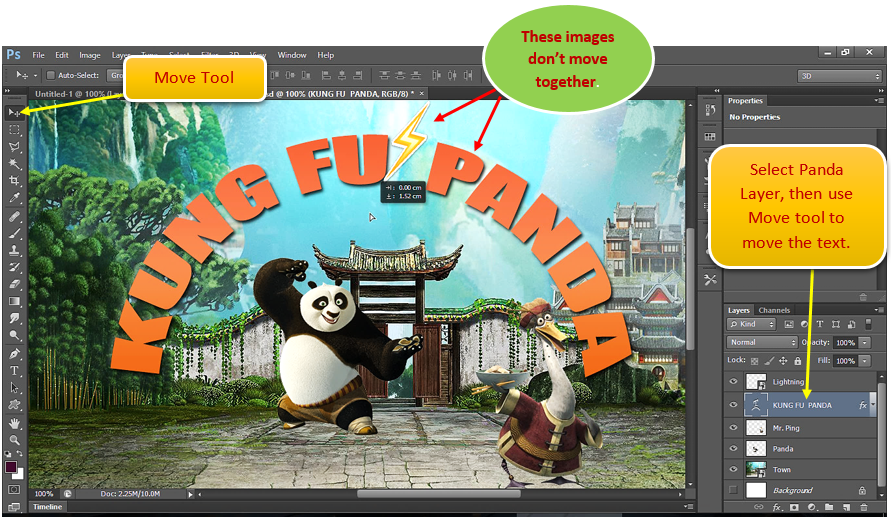Open the Fill slider dropdown arrow

tap(865, 360)
